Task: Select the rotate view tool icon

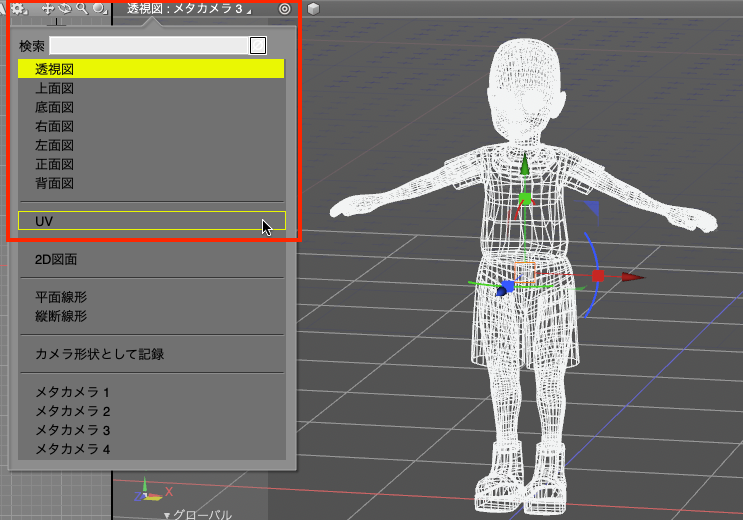Action: [64, 8]
